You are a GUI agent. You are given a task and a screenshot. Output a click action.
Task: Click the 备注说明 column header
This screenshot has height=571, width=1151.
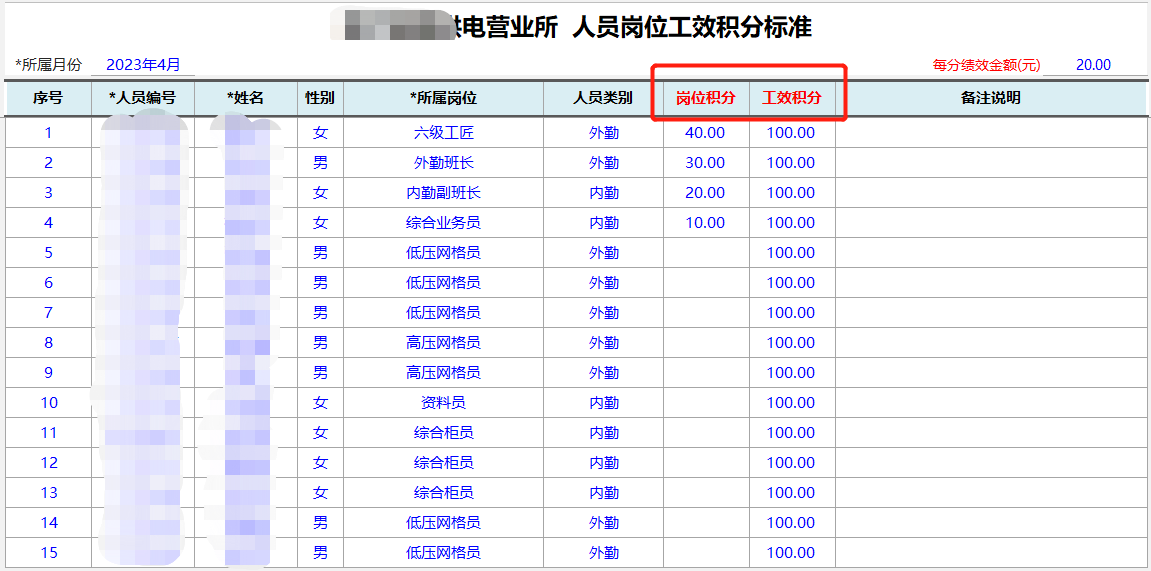point(990,98)
